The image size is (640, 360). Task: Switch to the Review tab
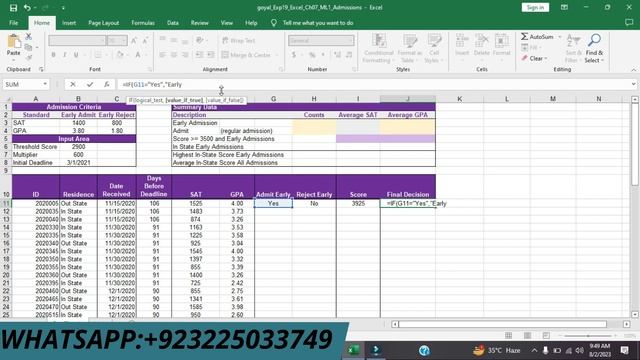pyautogui.click(x=200, y=23)
